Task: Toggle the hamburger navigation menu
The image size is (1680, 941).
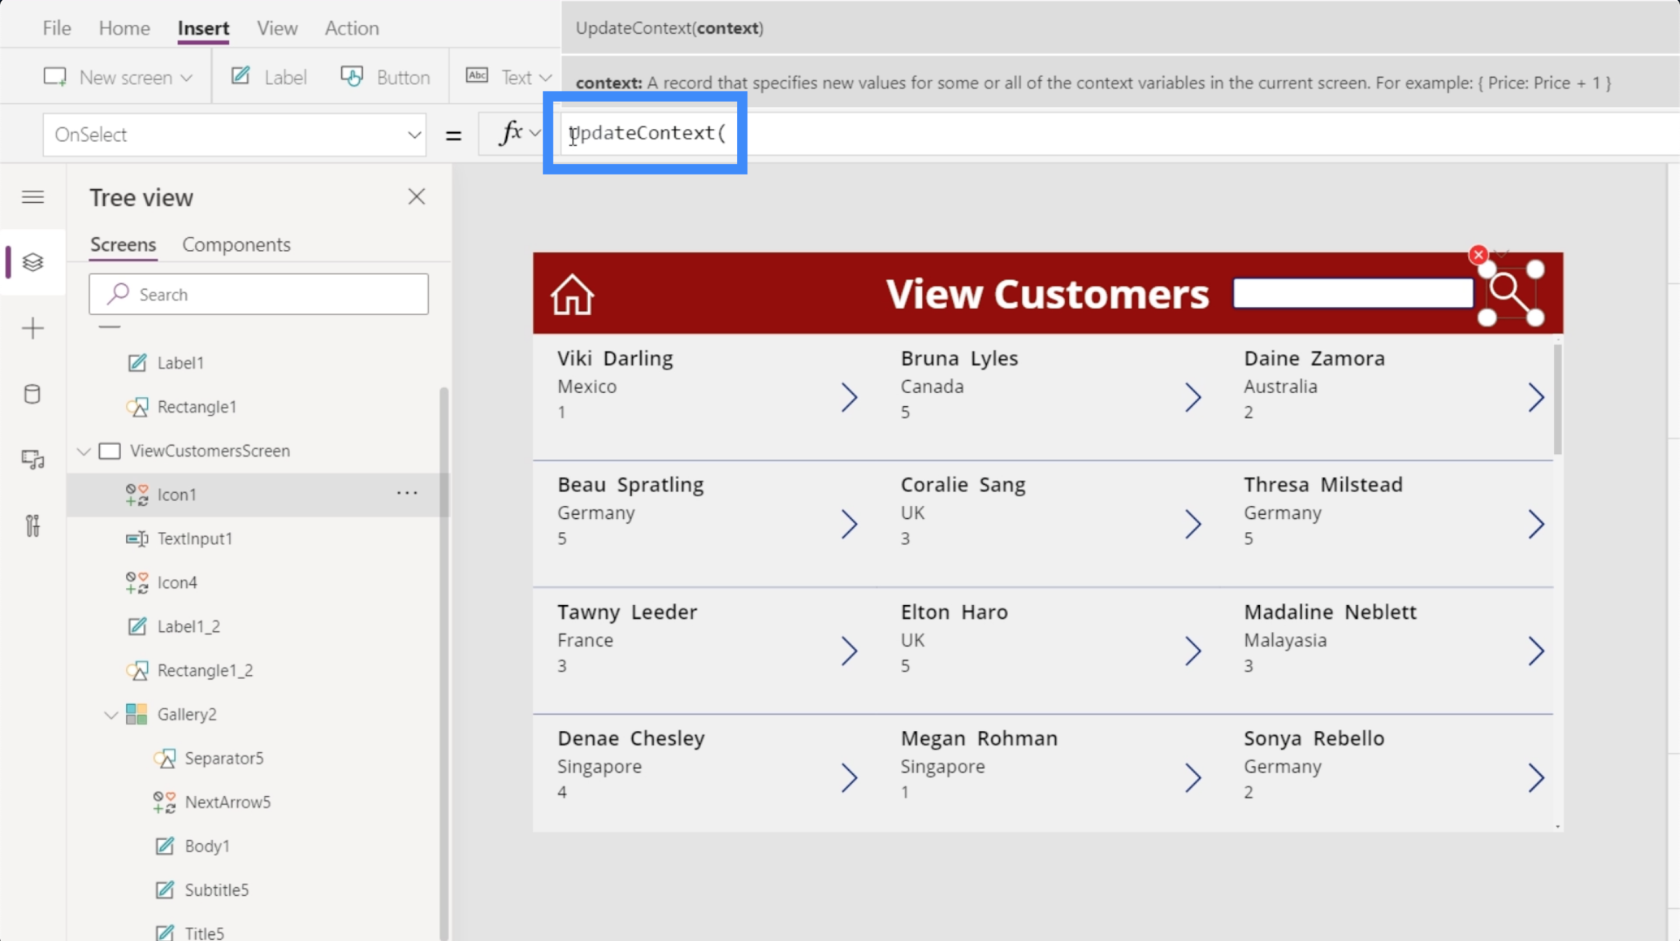Action: tap(33, 197)
